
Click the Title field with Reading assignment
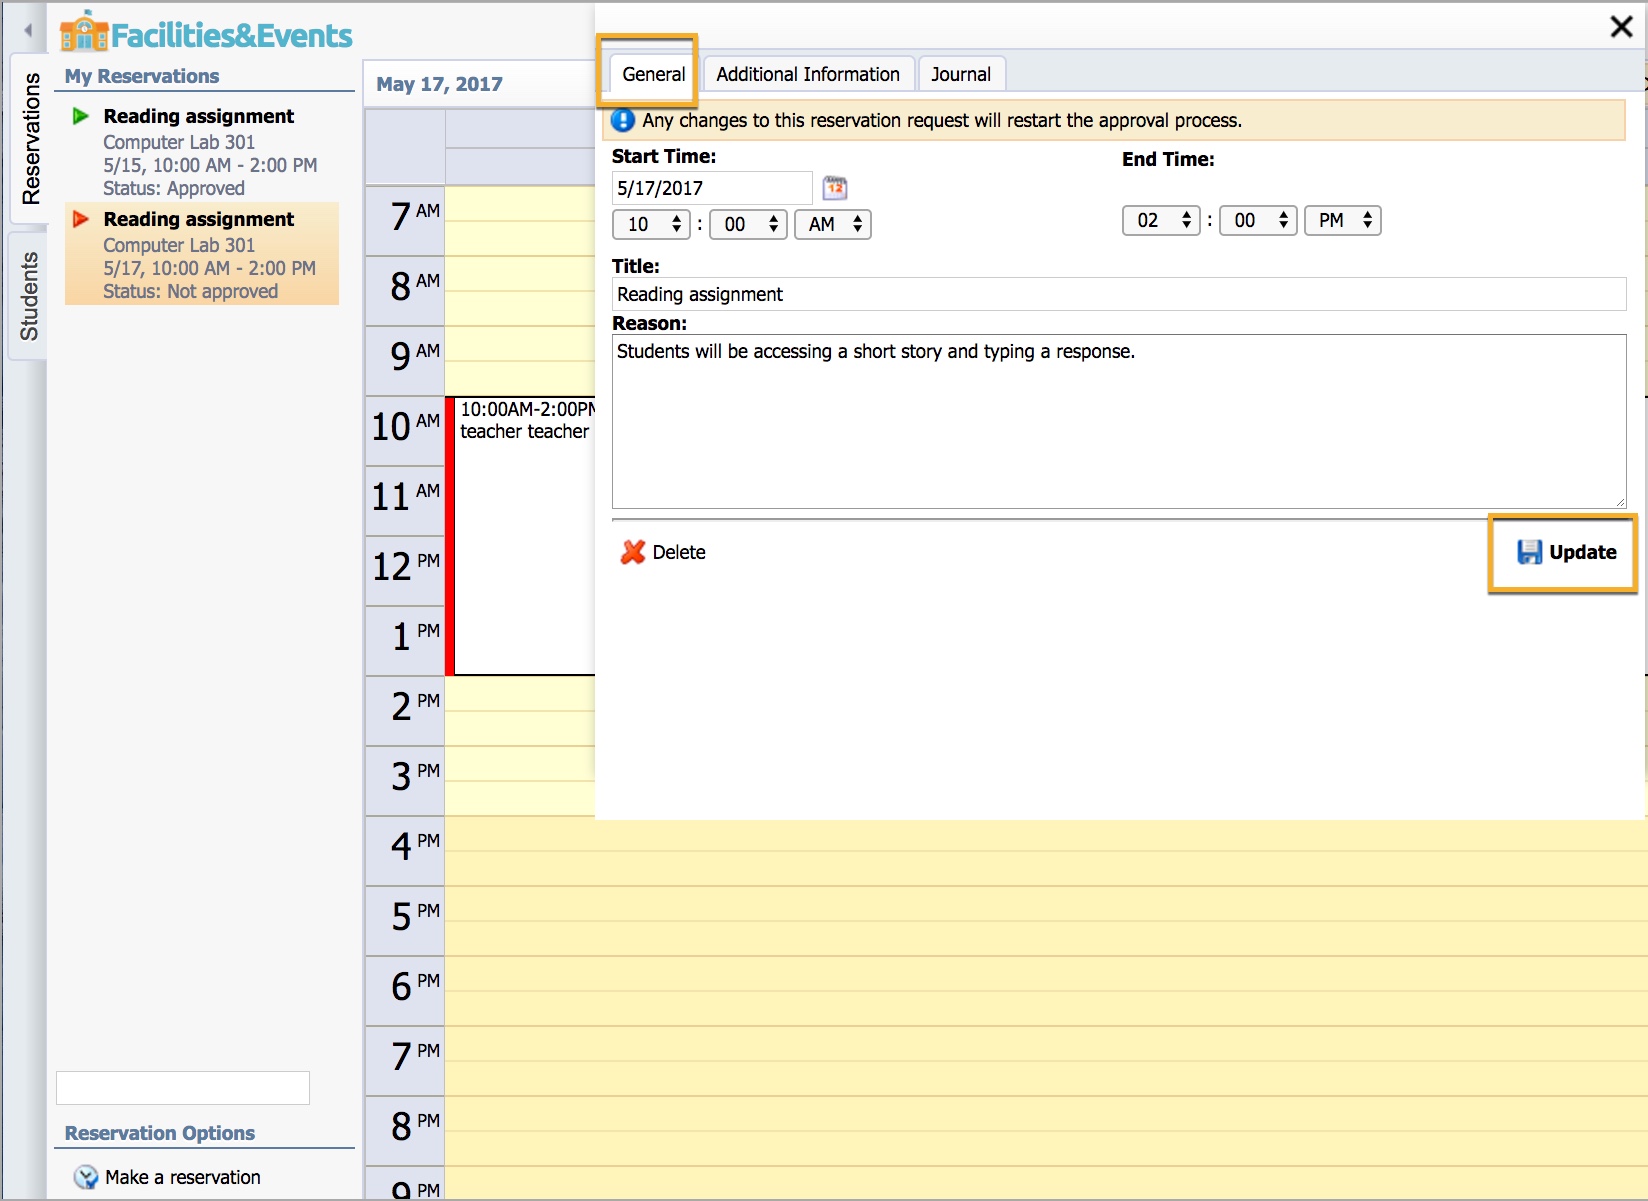click(1119, 294)
